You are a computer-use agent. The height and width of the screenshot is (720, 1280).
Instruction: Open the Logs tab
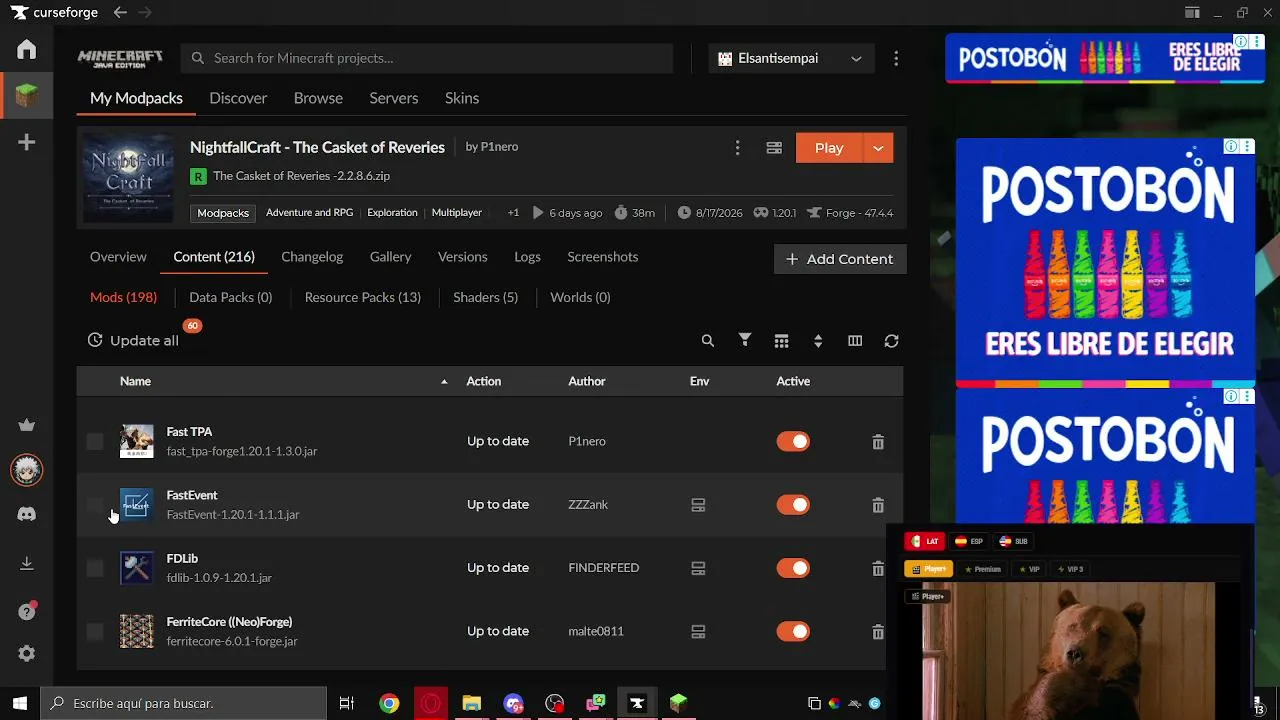click(527, 257)
